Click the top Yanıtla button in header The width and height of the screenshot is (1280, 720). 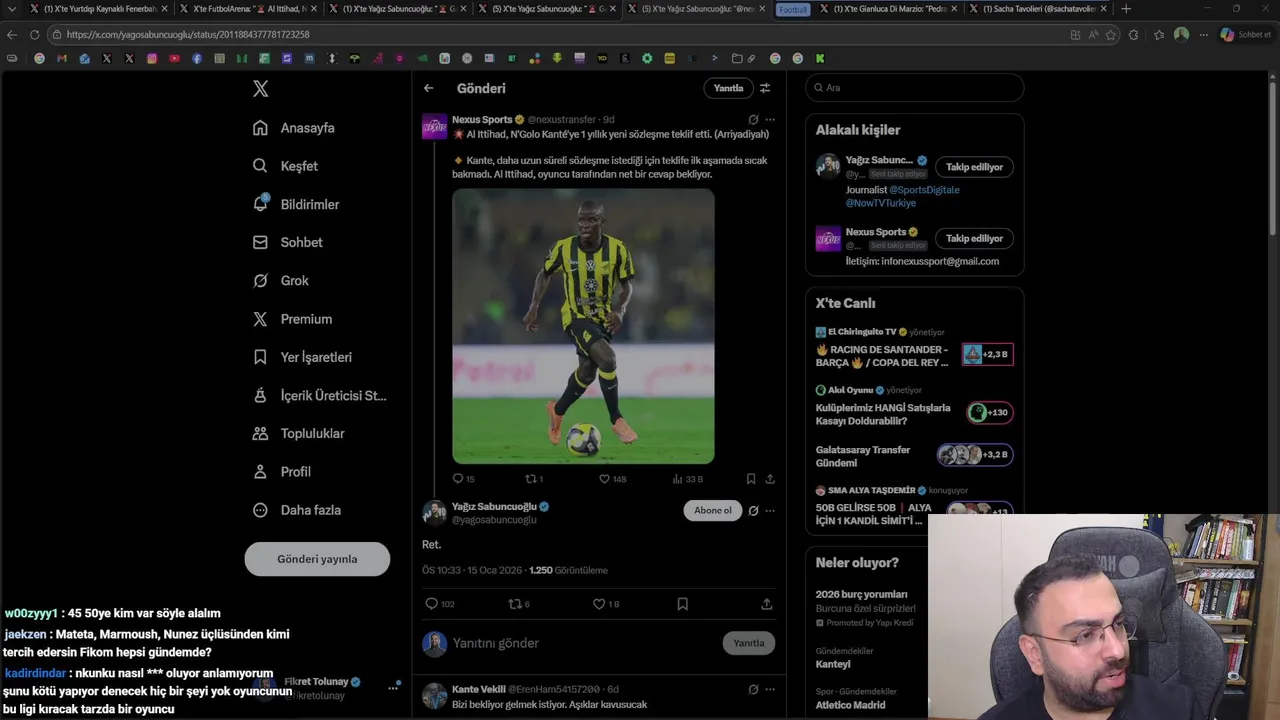pos(728,88)
